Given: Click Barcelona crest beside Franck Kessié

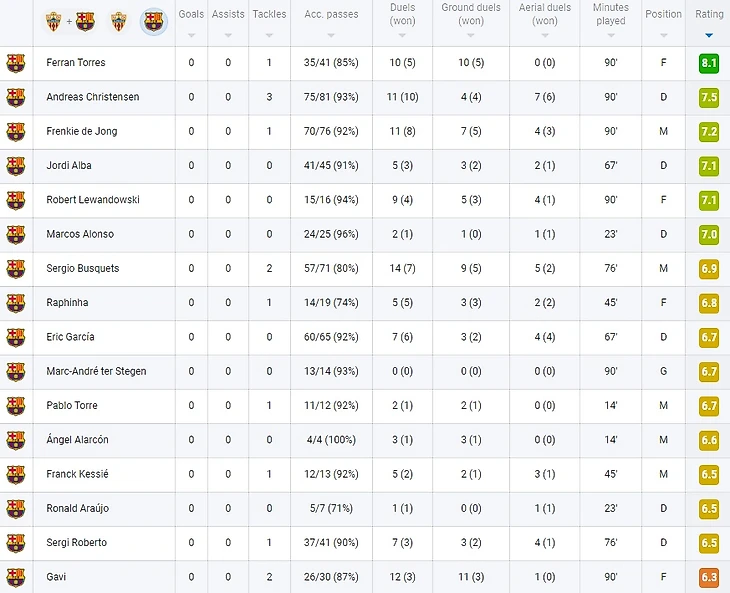Looking at the screenshot, I should [x=16, y=475].
